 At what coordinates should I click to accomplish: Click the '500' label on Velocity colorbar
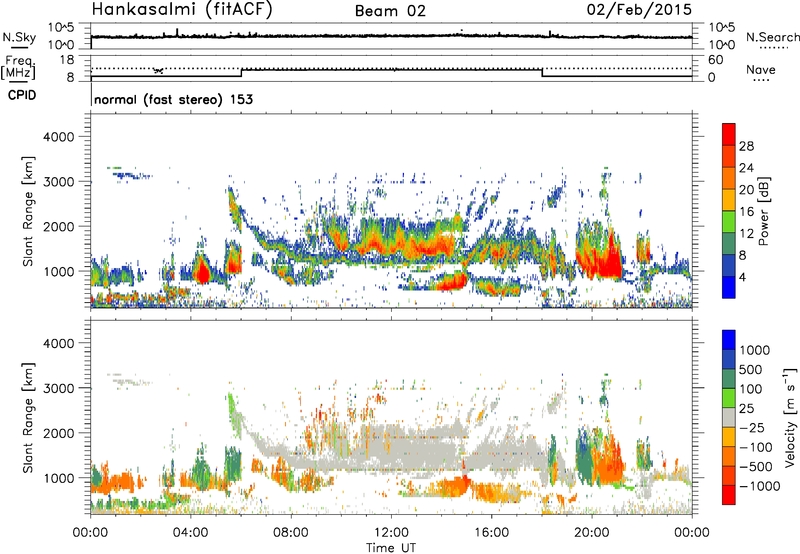(x=751, y=370)
